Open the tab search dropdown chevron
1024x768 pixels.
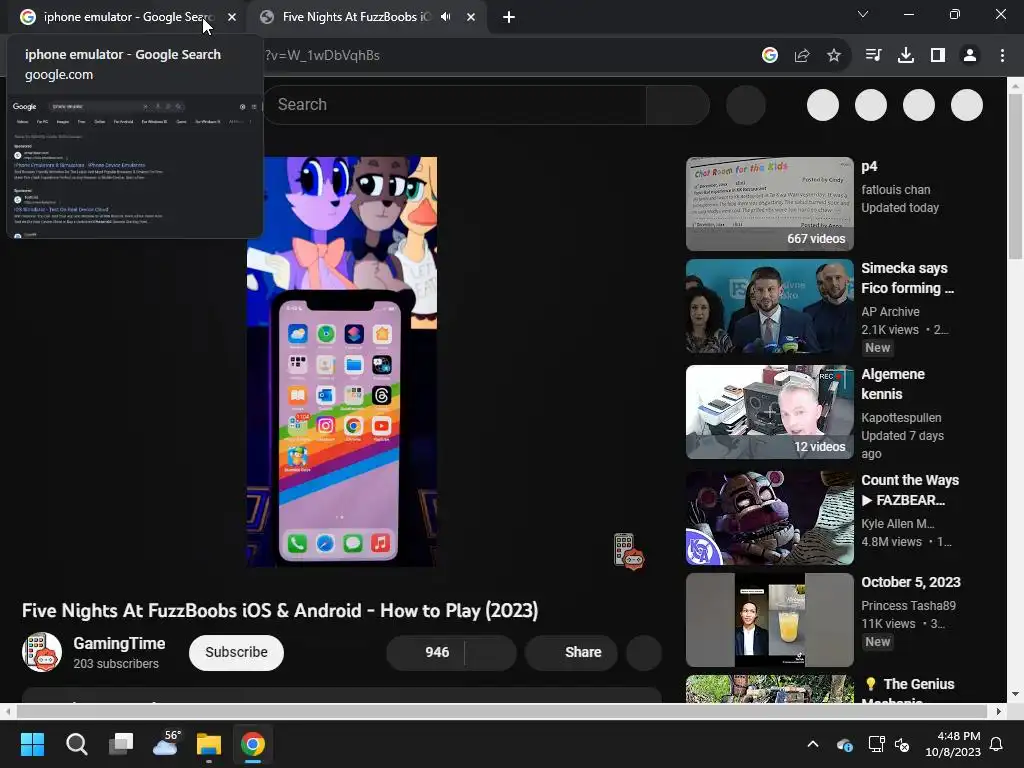click(x=863, y=14)
